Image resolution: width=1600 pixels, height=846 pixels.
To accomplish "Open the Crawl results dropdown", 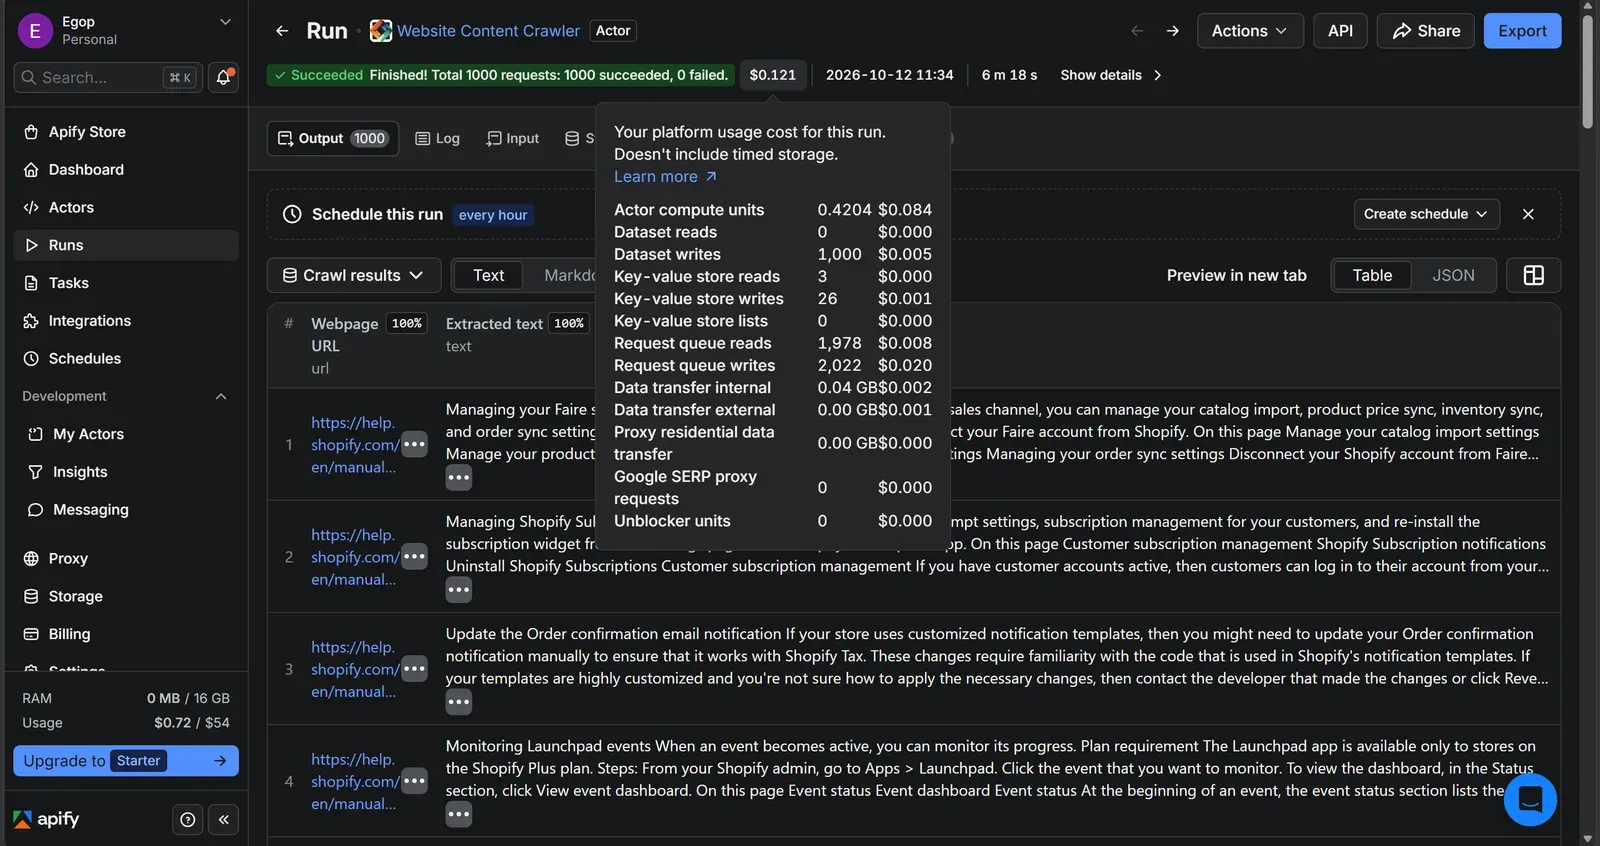I will click(353, 275).
